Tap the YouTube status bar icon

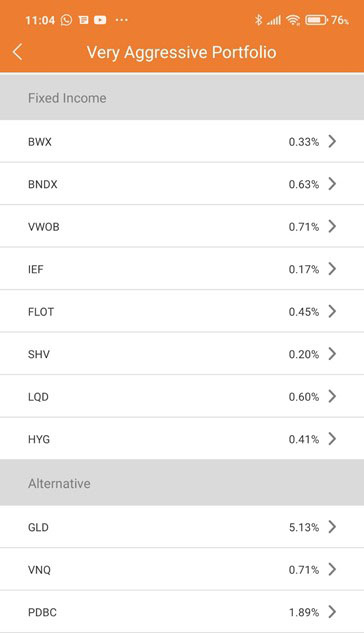pos(100,20)
